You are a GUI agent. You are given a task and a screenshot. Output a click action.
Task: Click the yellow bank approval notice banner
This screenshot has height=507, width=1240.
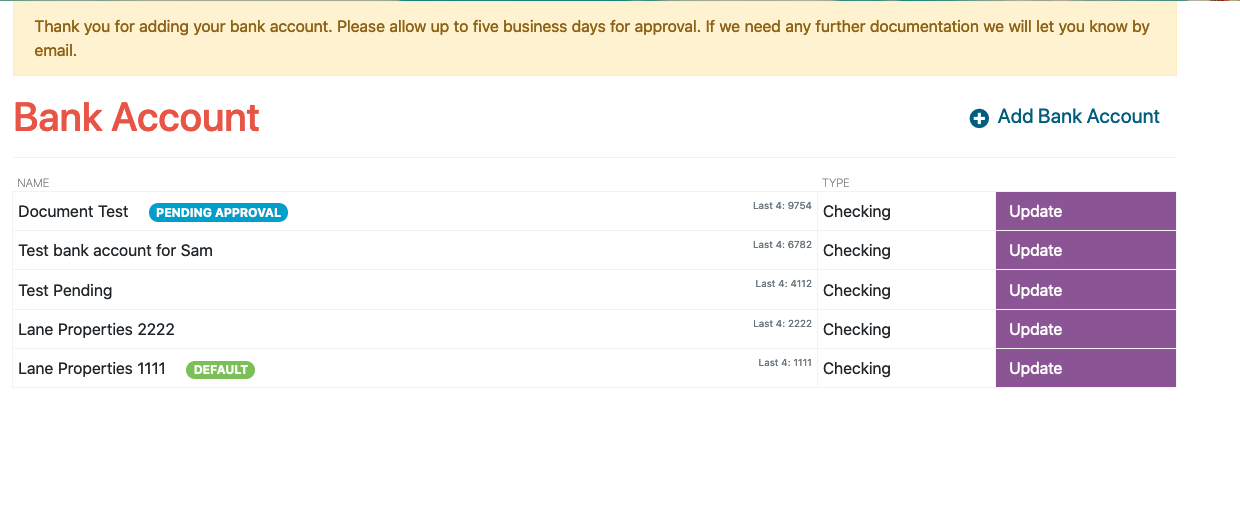594,38
